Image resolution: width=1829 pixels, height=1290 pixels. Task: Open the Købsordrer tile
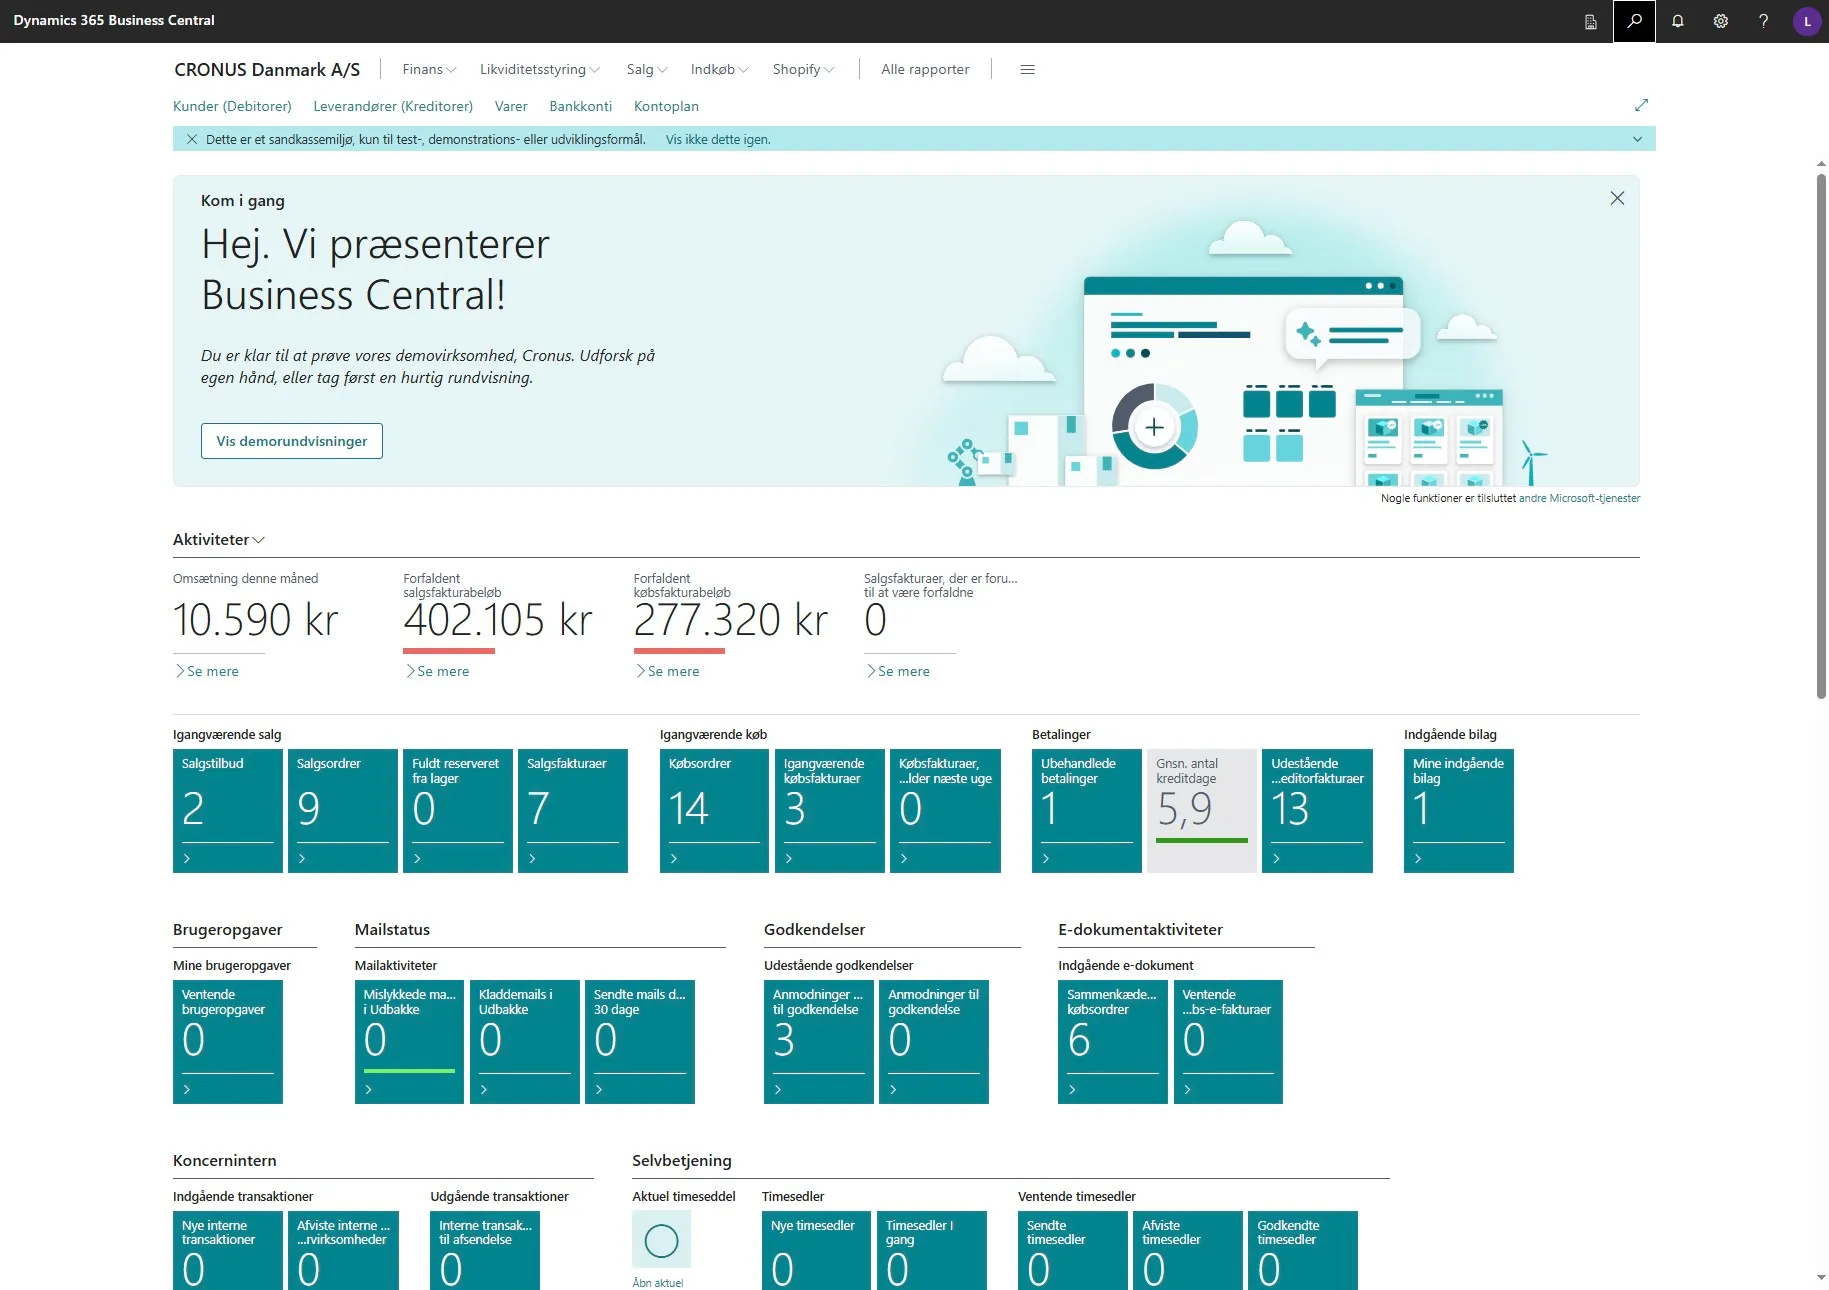(715, 811)
